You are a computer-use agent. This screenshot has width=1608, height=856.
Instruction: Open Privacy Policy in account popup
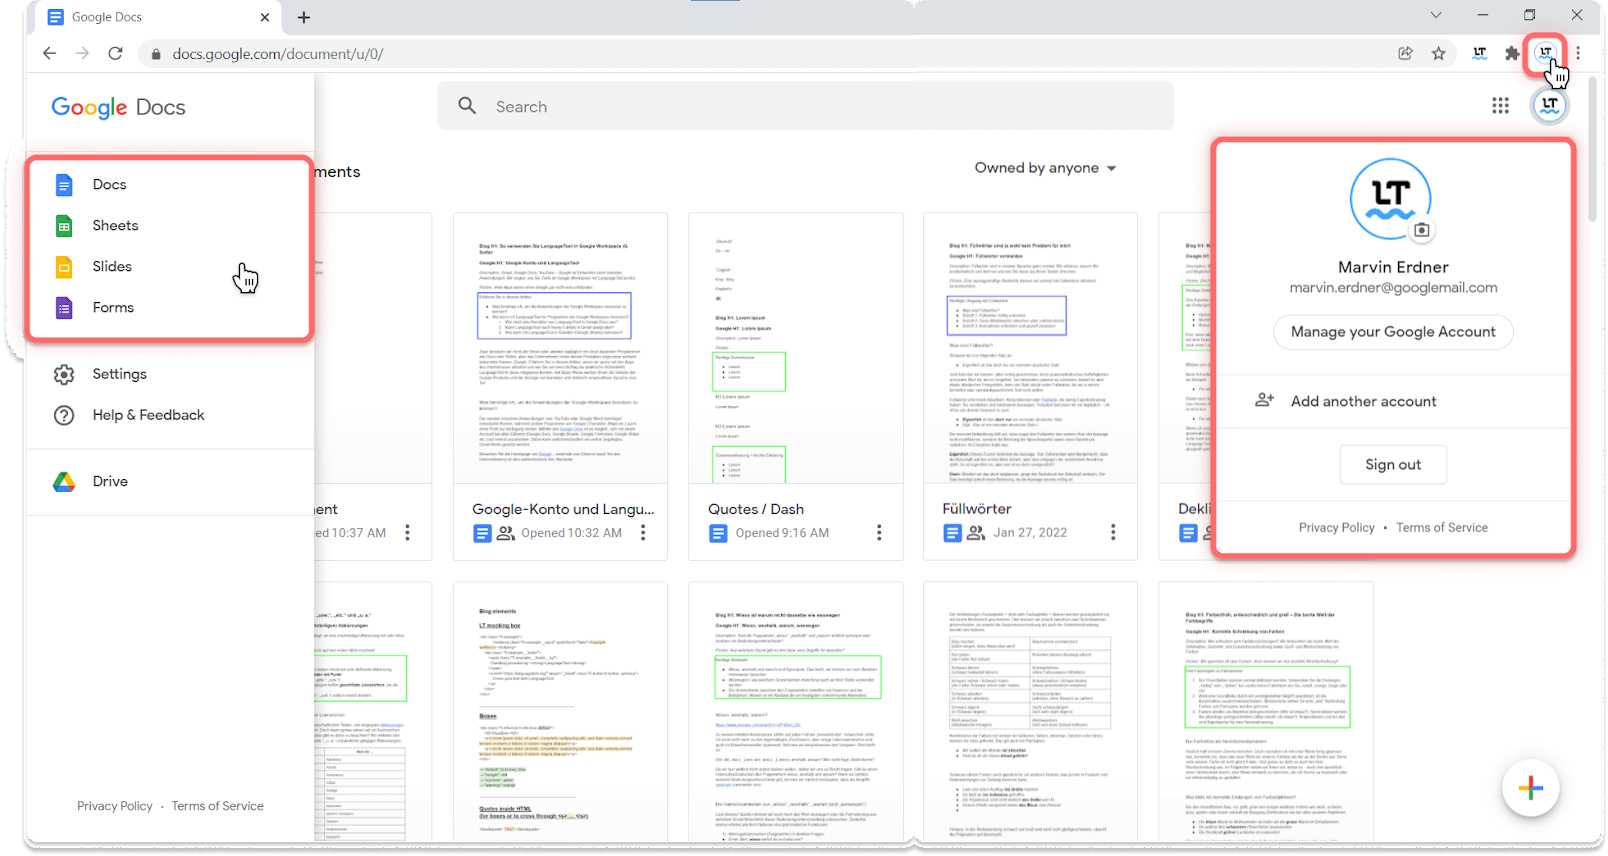(x=1336, y=528)
